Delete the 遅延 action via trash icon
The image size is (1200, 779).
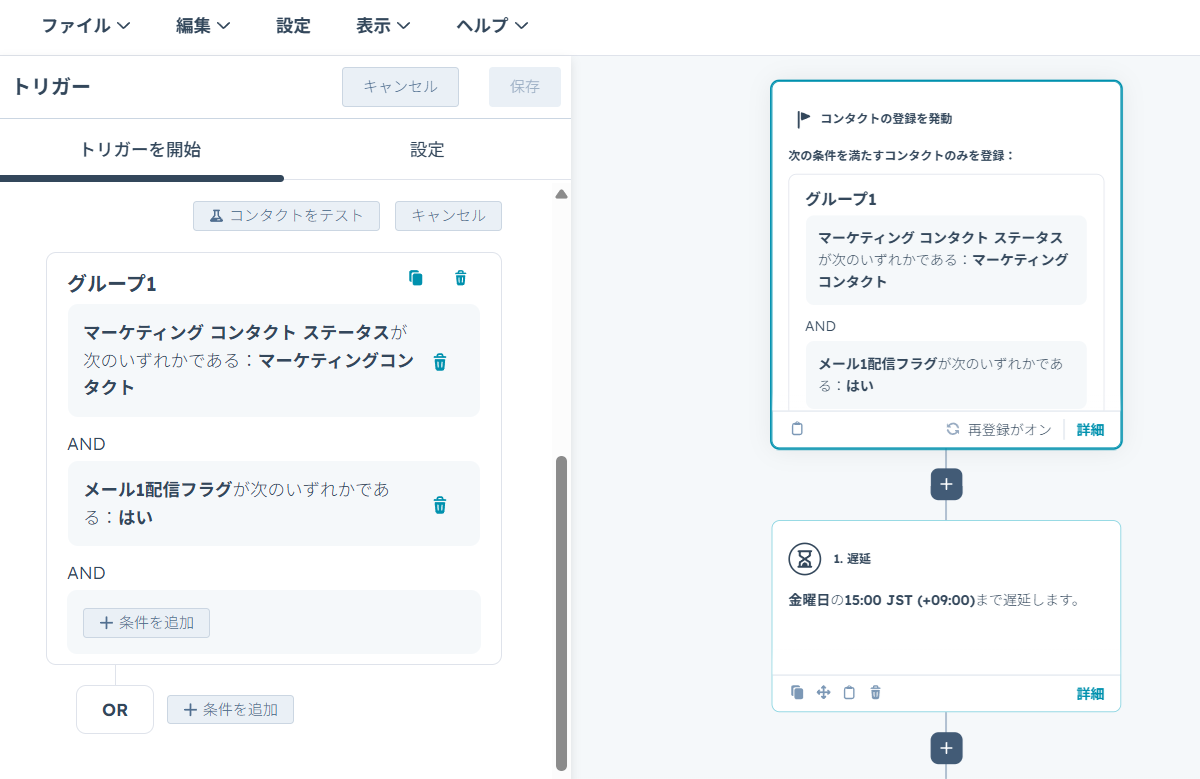click(x=875, y=692)
